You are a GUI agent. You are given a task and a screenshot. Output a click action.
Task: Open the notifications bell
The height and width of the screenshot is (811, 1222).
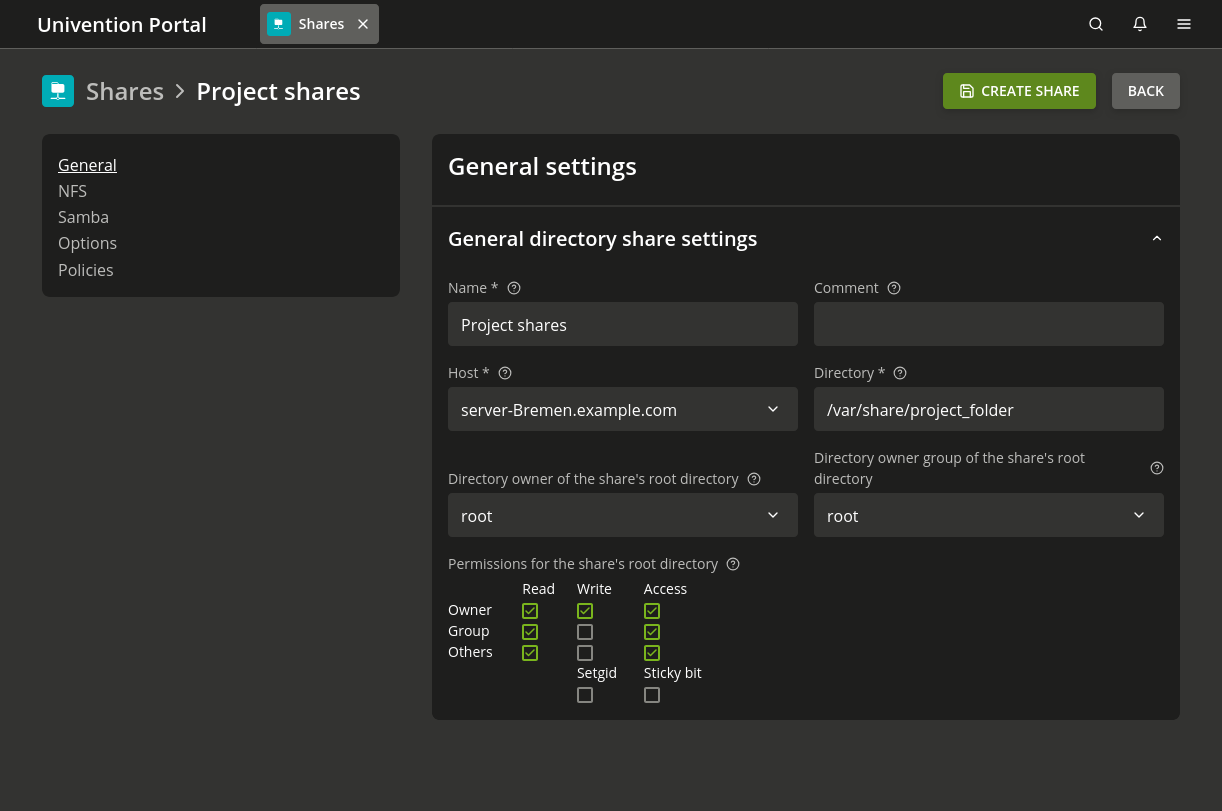1140,24
